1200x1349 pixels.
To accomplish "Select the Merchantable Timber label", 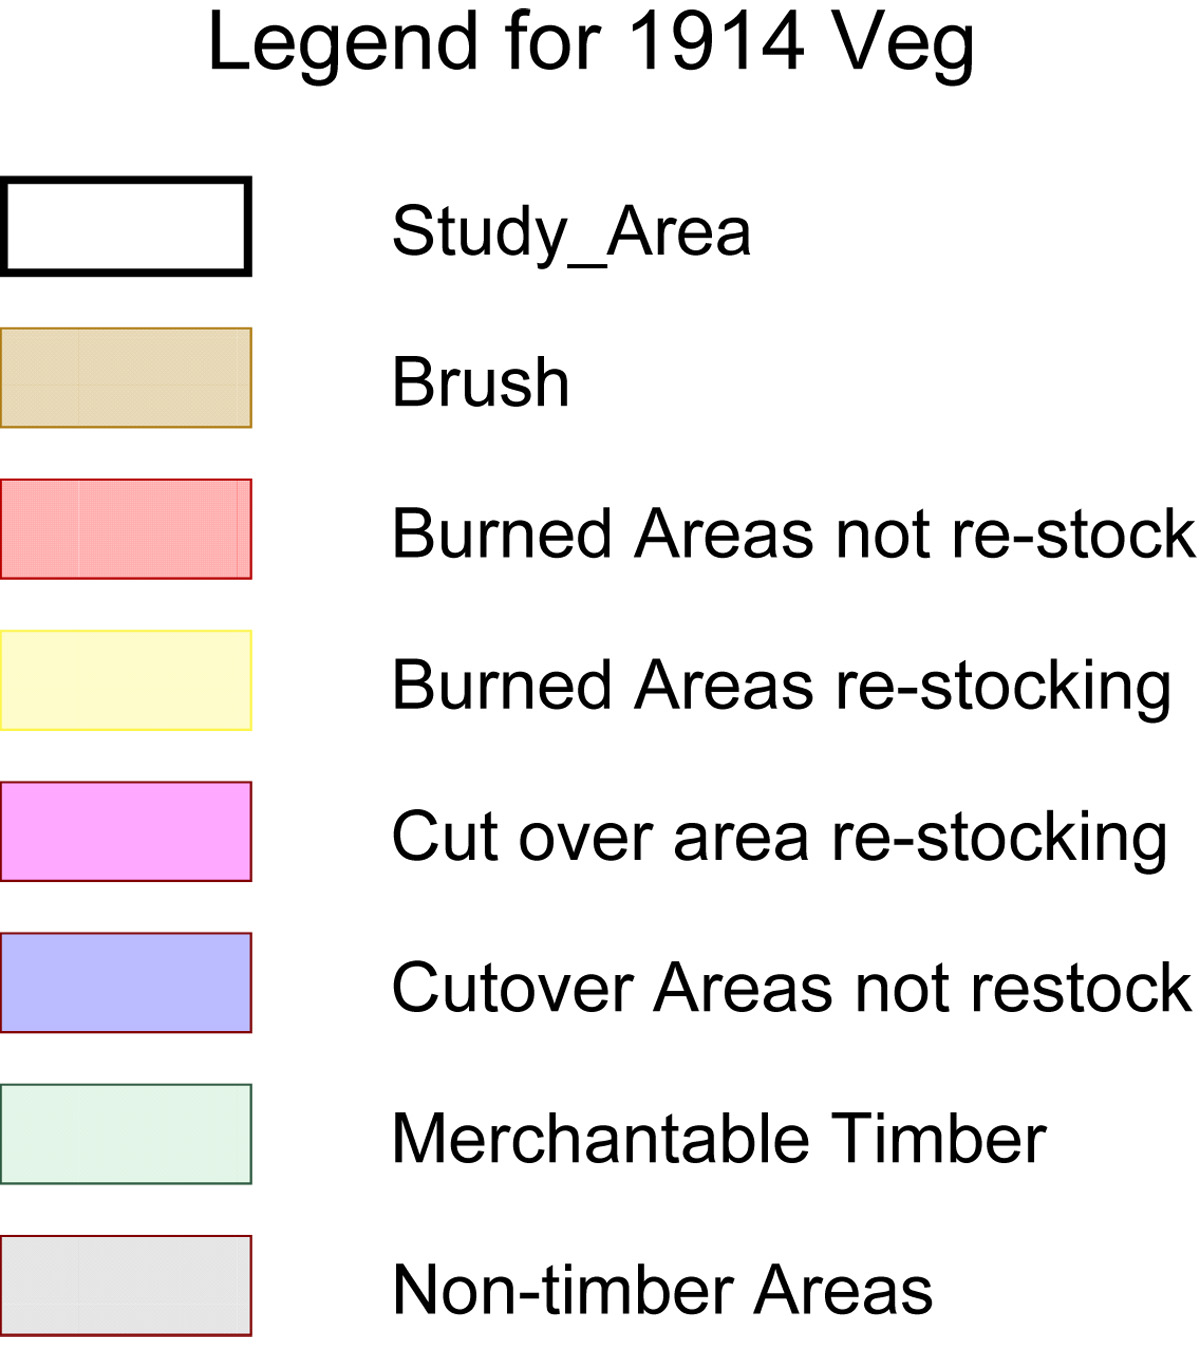I will coord(719,1138).
